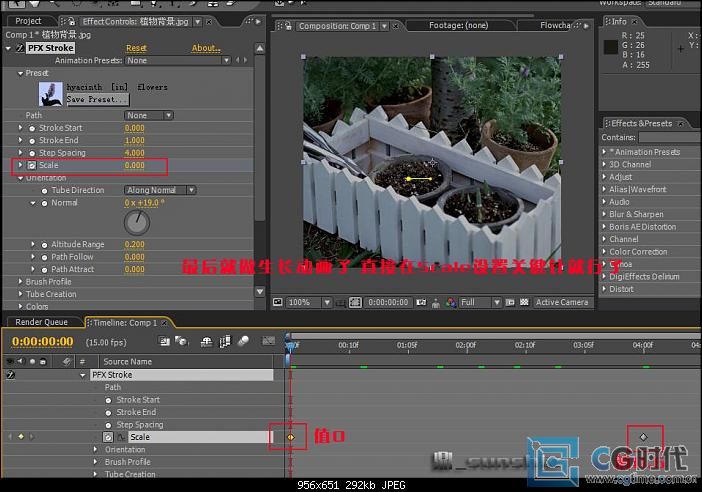
Task: Toggle the PFX Stroke effect switch
Action: point(20,48)
